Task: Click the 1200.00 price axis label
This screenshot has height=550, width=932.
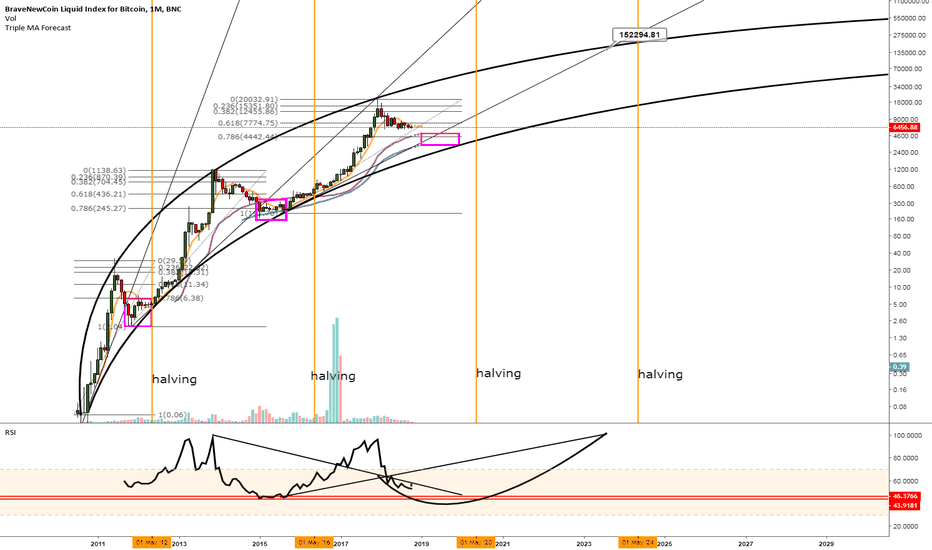Action: tap(908, 170)
